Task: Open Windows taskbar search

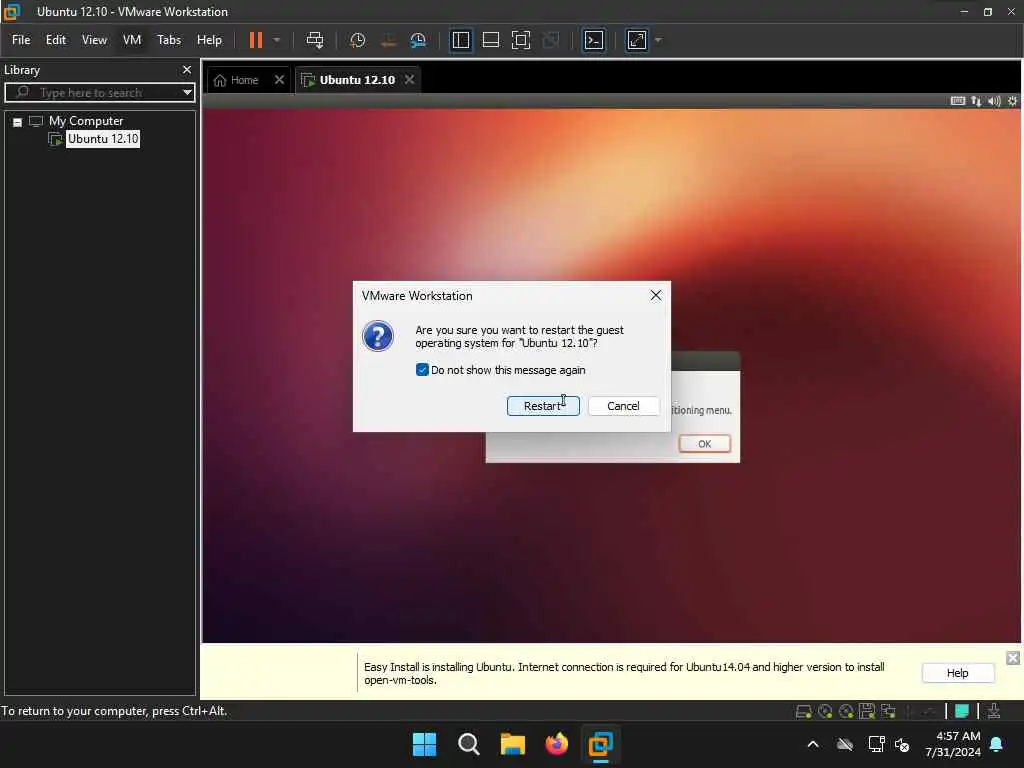Action: [468, 744]
